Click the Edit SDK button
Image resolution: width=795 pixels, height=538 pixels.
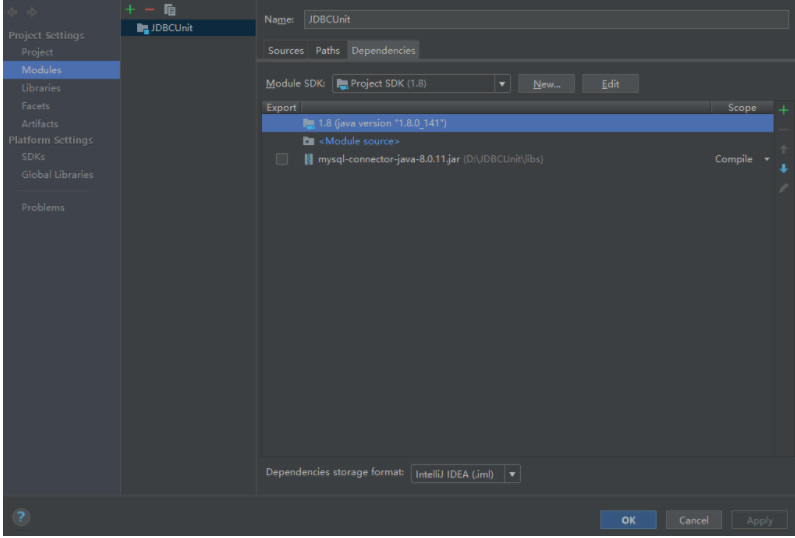click(610, 84)
